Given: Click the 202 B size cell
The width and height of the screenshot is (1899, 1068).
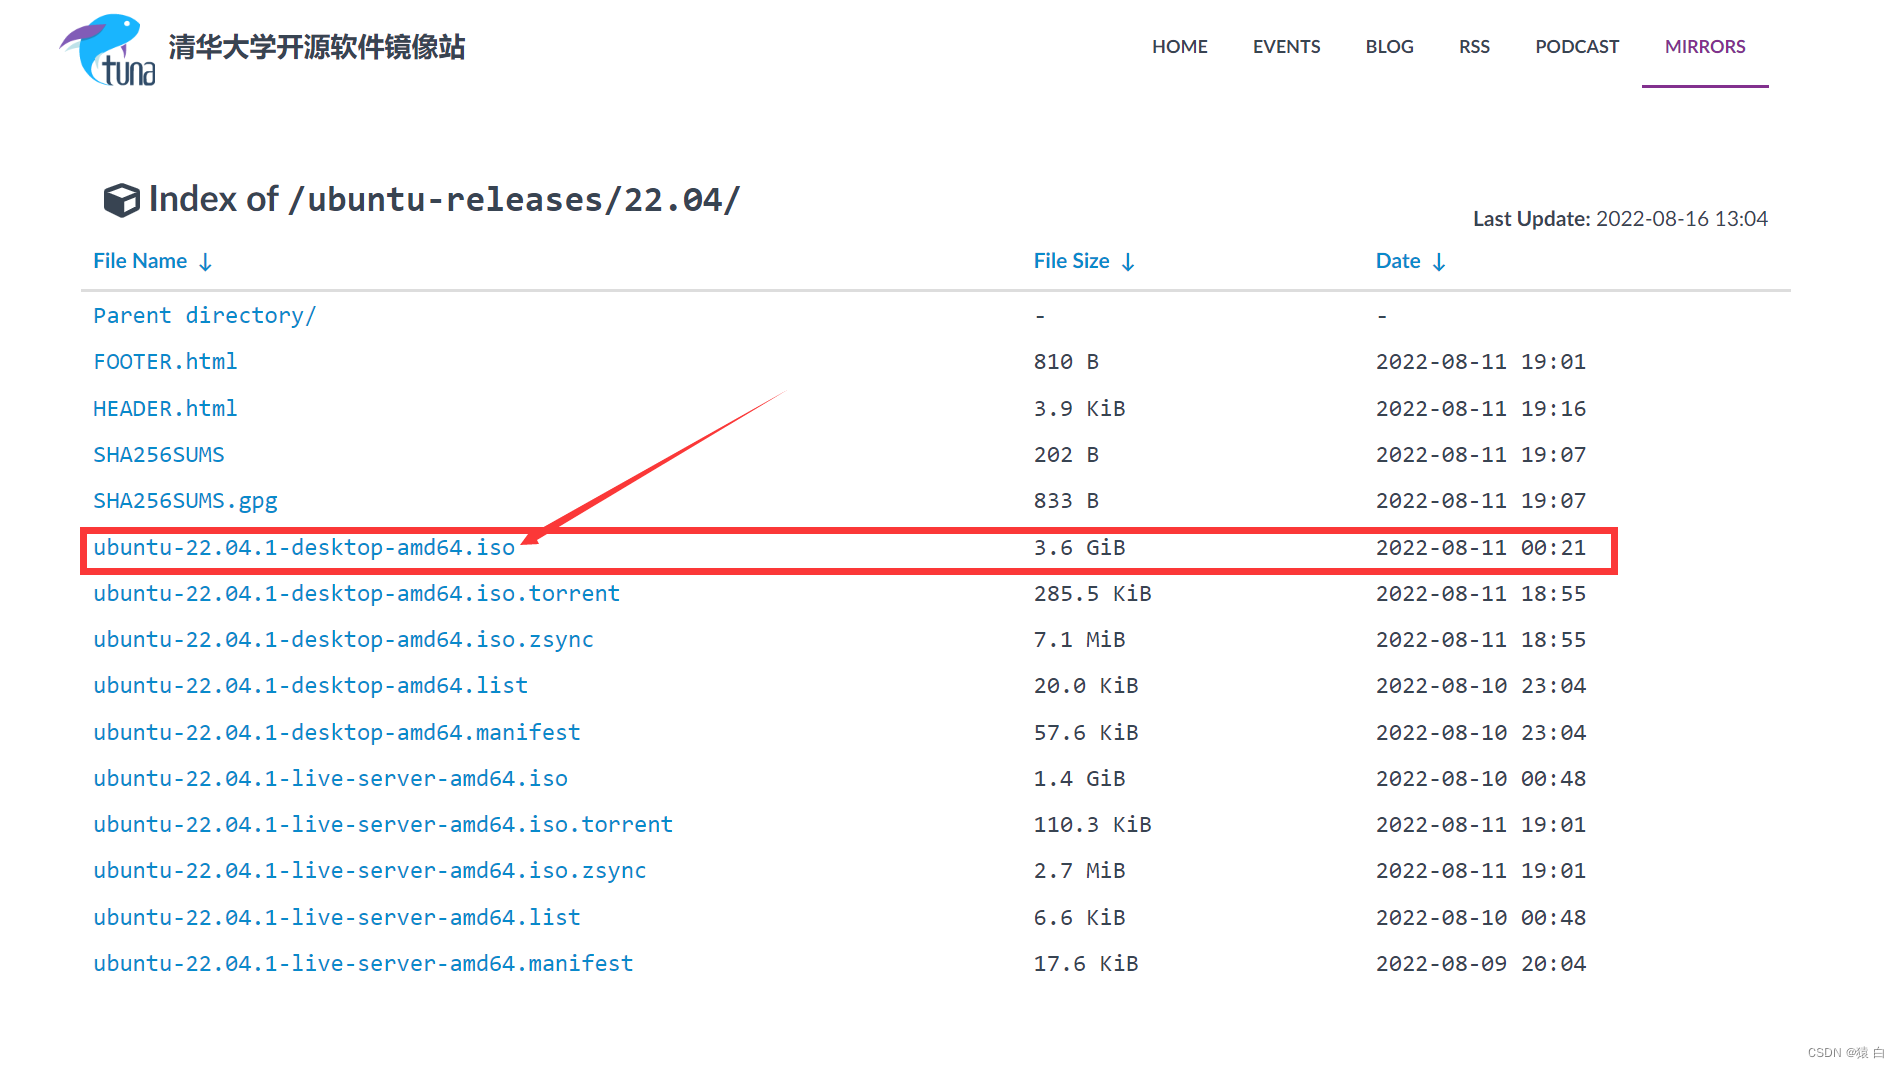Looking at the screenshot, I should [1066, 455].
